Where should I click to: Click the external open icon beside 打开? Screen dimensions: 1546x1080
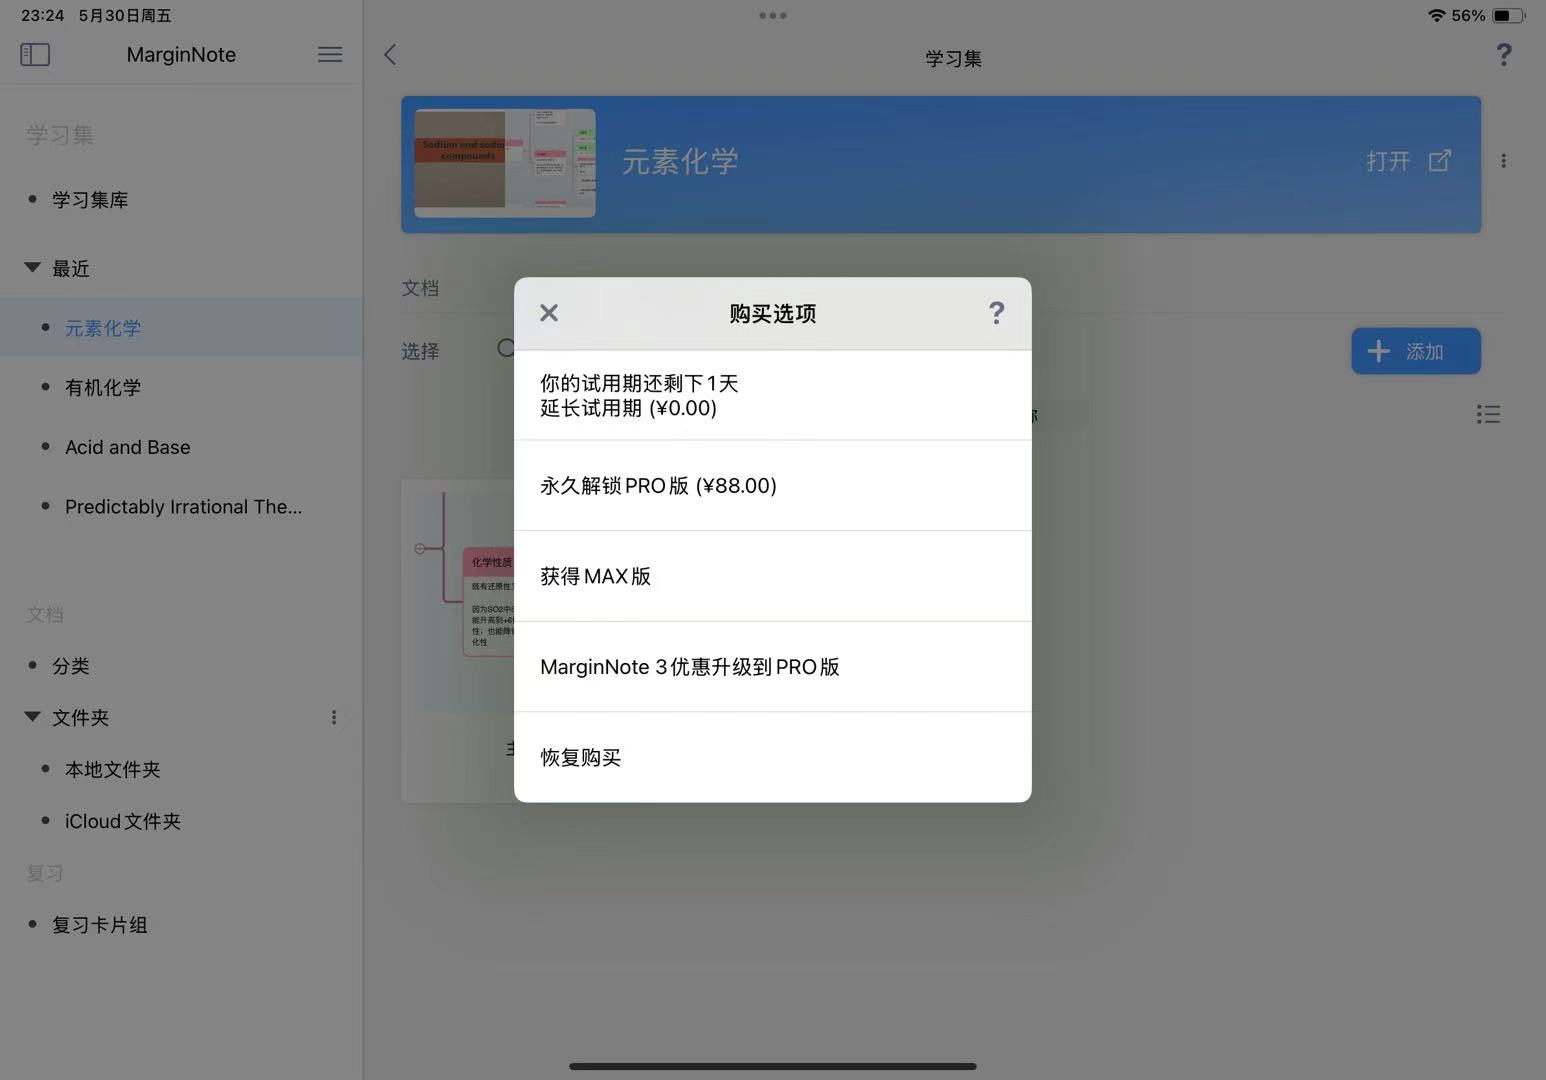[x=1440, y=161]
